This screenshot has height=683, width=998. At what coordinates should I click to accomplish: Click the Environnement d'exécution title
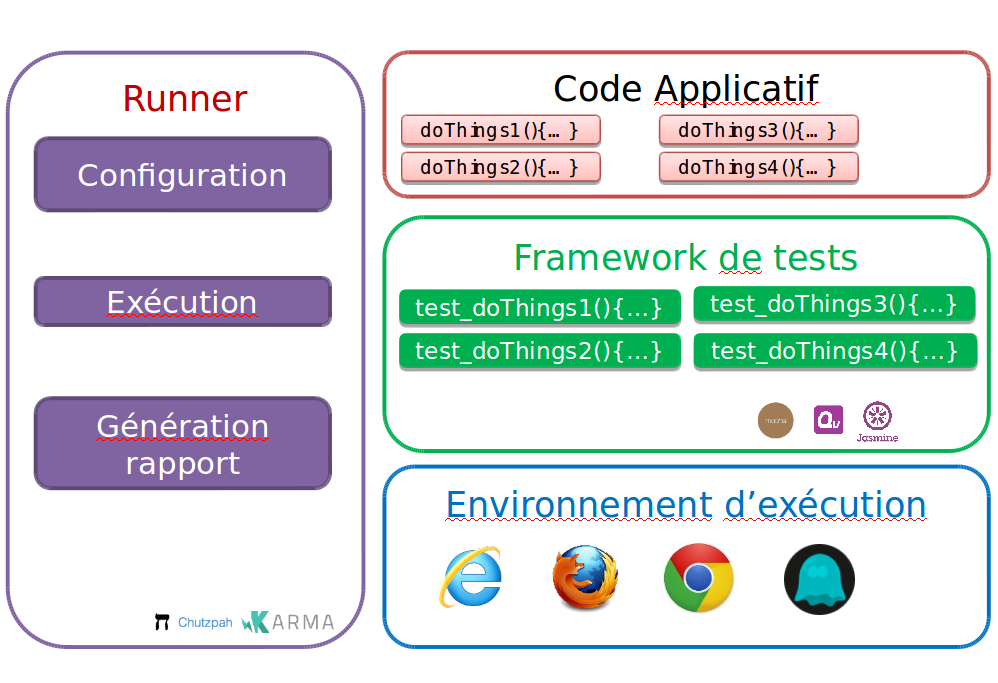point(686,504)
